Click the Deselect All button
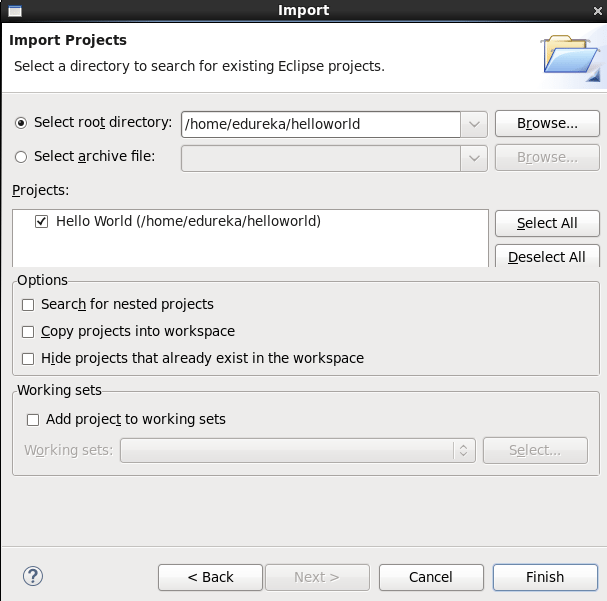The height and width of the screenshot is (601, 607). click(547, 256)
